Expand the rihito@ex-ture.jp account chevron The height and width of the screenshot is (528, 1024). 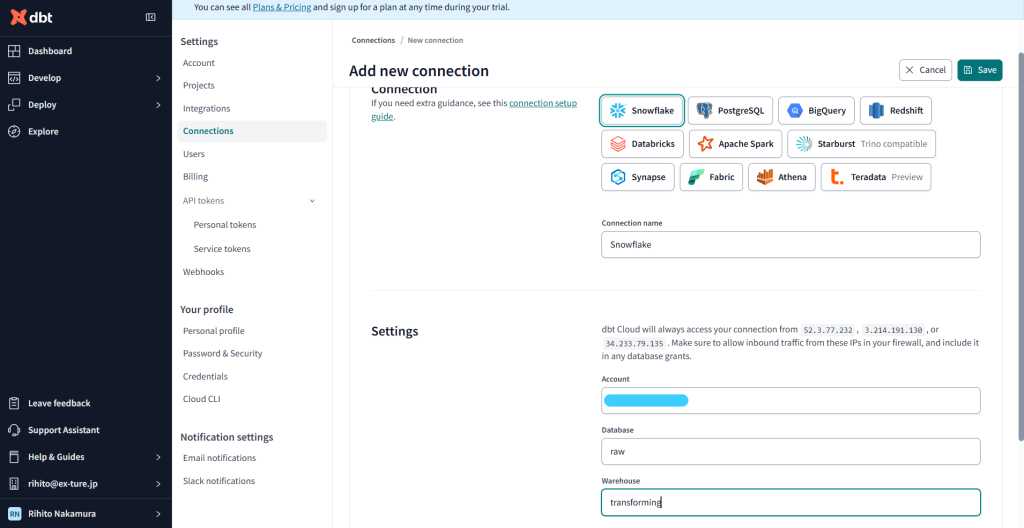tap(158, 484)
